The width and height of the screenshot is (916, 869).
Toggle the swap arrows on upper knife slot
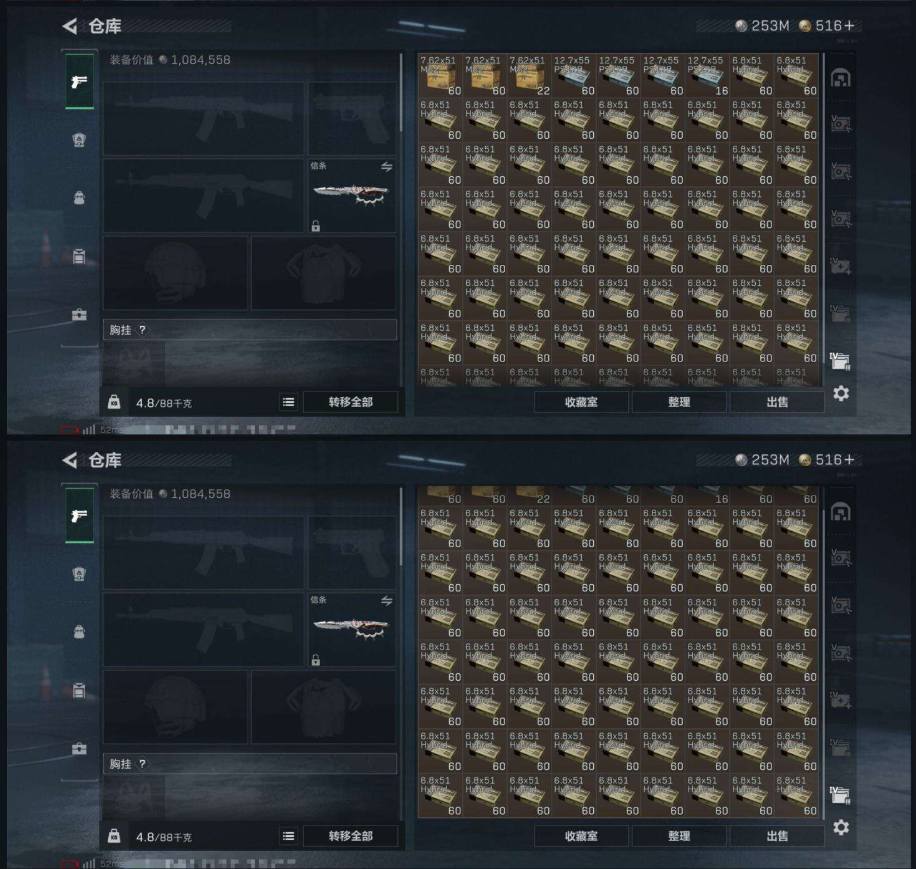pos(387,167)
